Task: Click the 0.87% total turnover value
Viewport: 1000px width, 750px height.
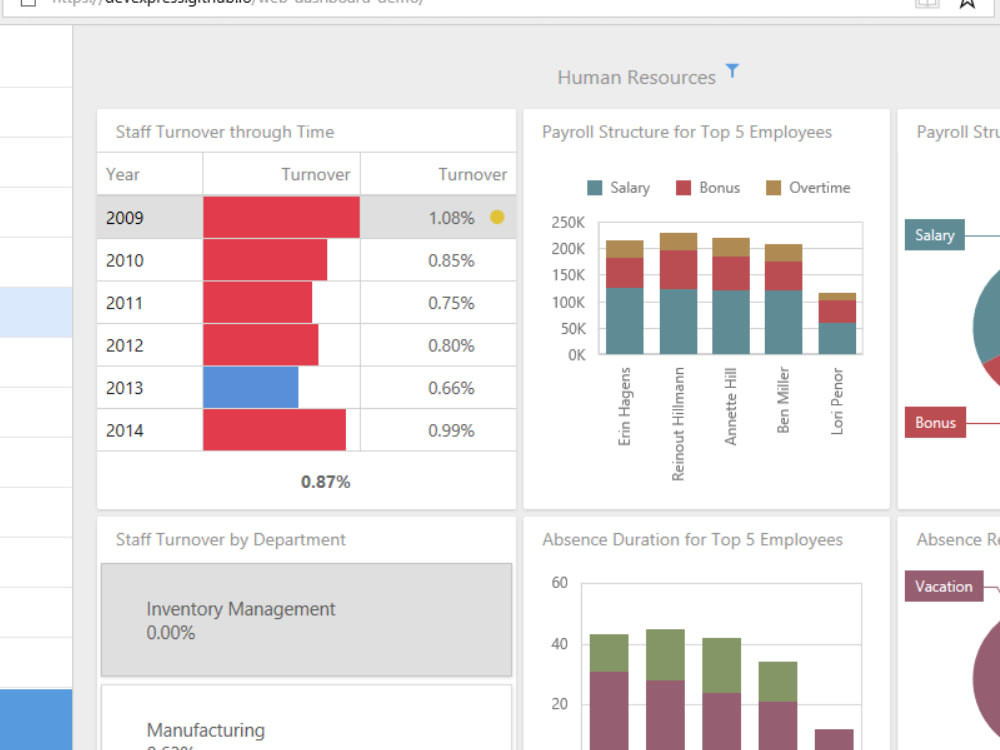Action: point(325,482)
